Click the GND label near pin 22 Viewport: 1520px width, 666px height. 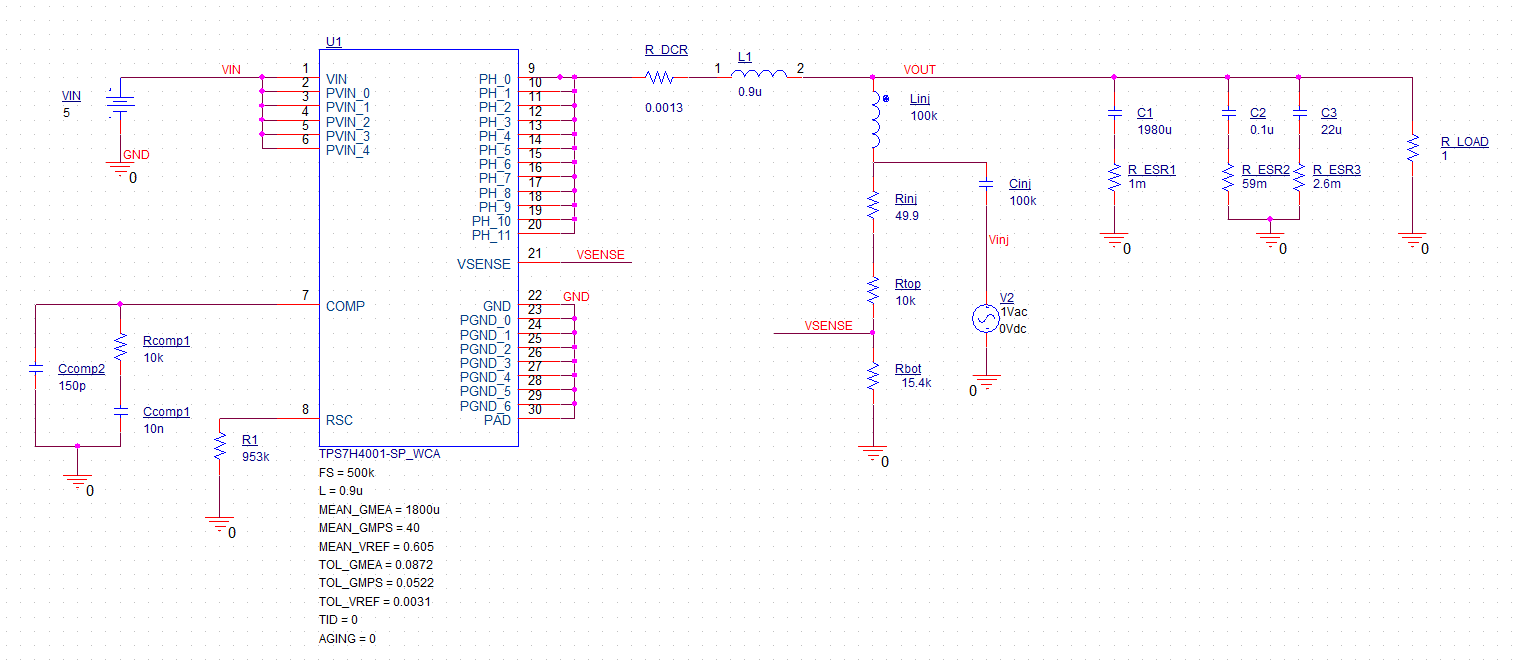point(576,296)
